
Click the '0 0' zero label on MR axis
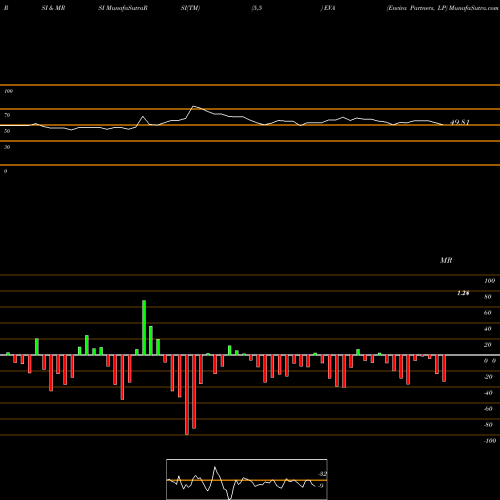point(490,361)
